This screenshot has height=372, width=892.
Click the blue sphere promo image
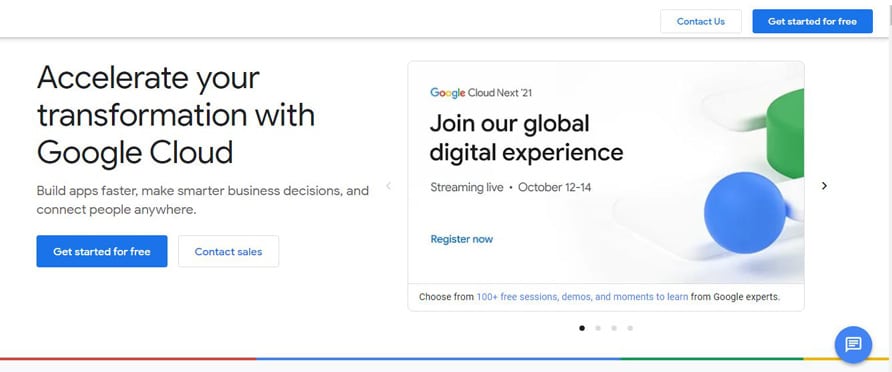[x=745, y=213]
